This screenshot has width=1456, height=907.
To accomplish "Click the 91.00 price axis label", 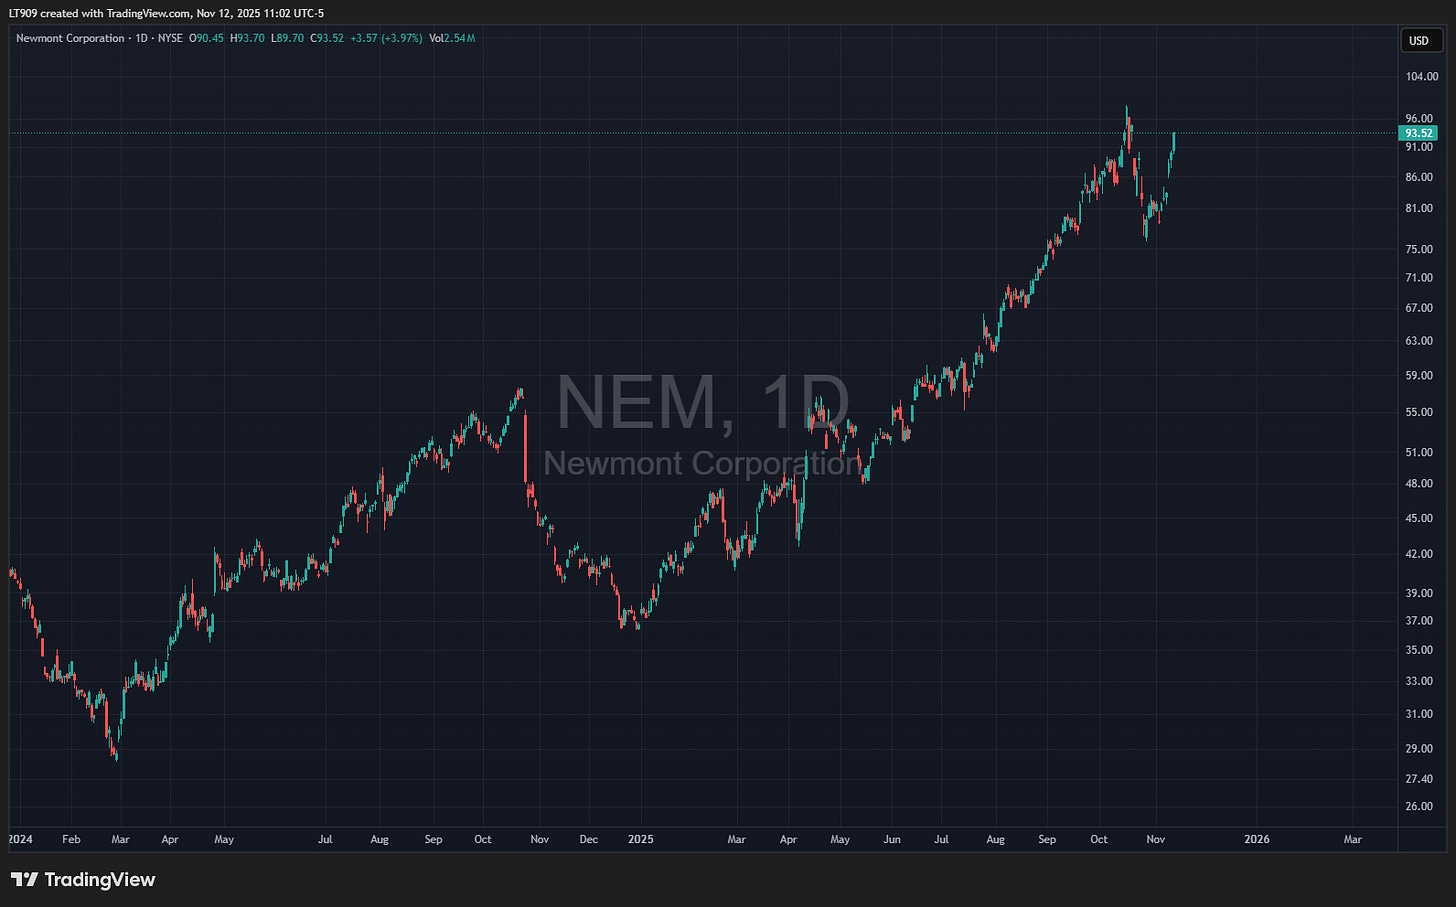I will pyautogui.click(x=1419, y=147).
